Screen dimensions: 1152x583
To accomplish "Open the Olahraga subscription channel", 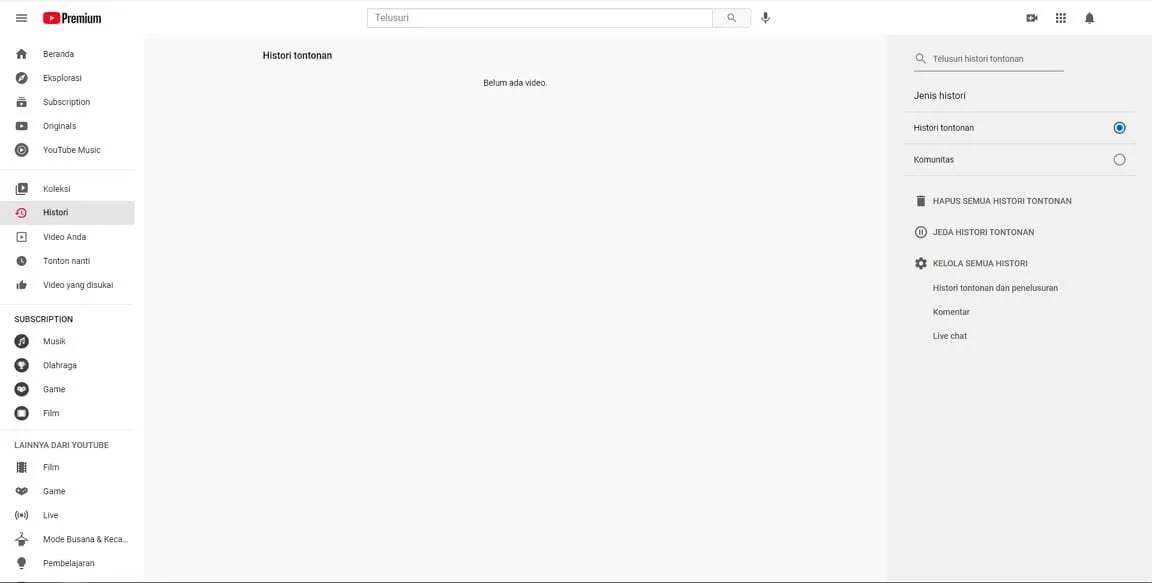I will (x=67, y=365).
